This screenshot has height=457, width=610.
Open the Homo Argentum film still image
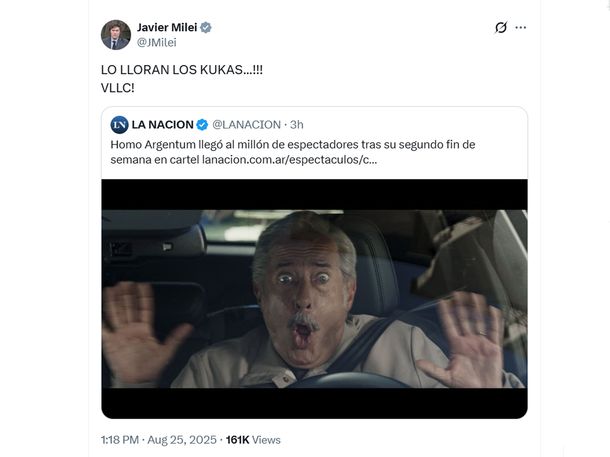(314, 299)
